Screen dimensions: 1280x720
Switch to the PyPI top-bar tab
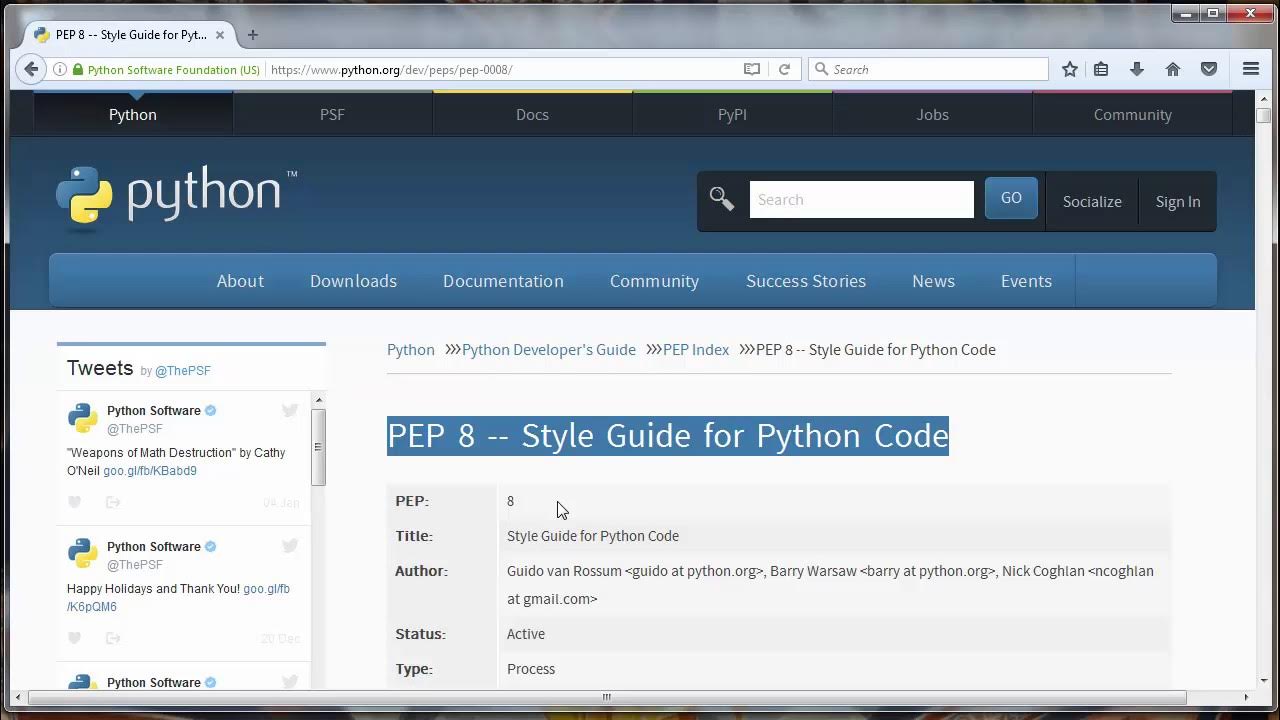732,114
